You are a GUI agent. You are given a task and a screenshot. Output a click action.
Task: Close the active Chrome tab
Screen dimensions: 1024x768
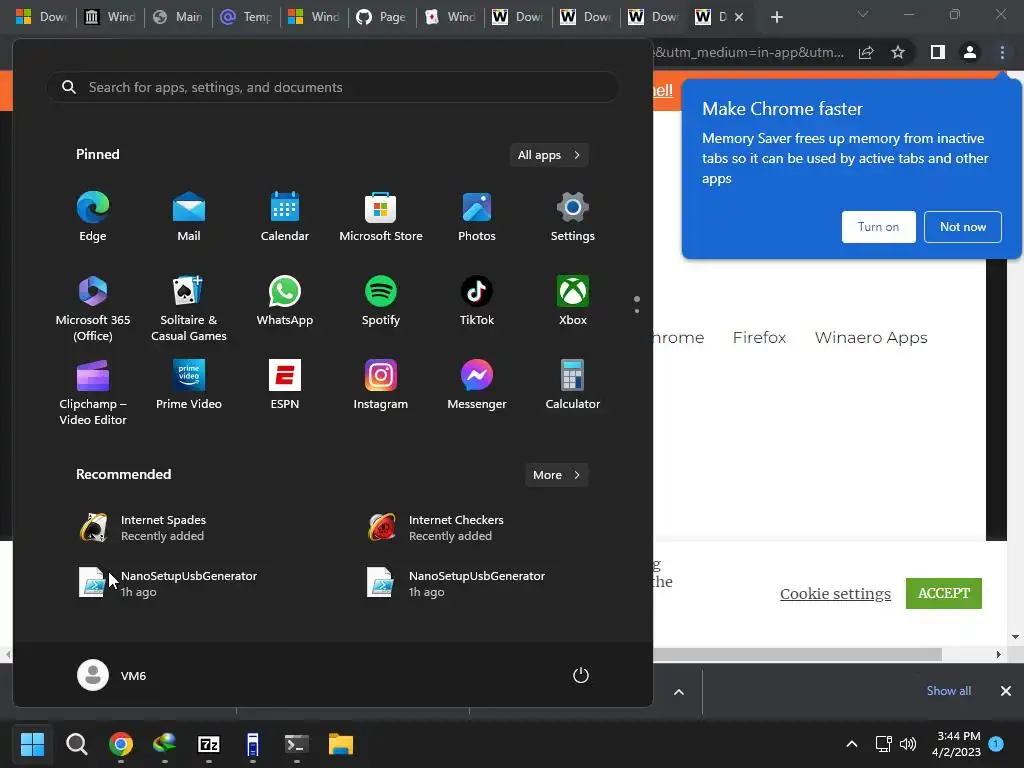point(739,17)
